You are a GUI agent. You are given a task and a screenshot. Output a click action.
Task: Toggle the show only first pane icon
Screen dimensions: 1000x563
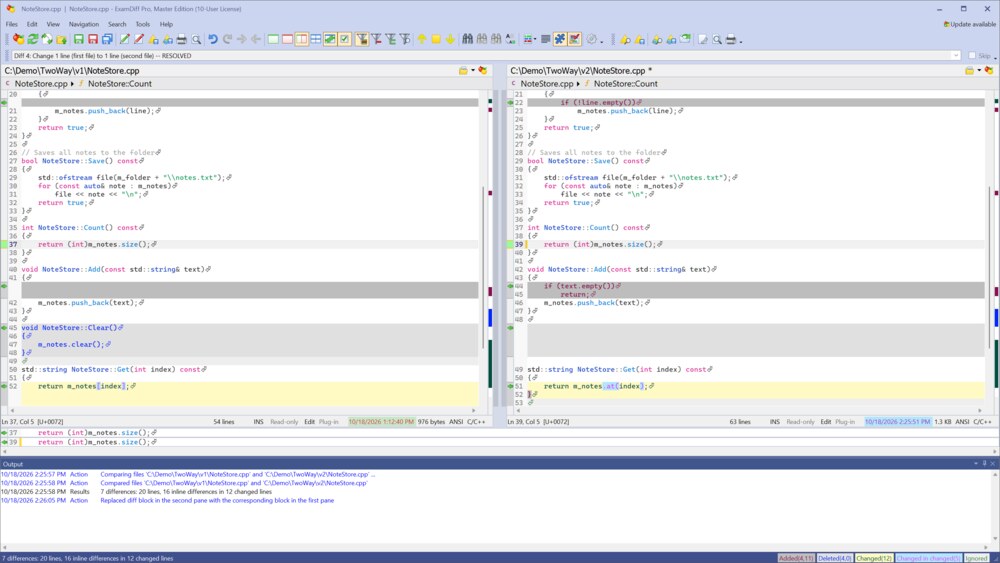point(273,40)
